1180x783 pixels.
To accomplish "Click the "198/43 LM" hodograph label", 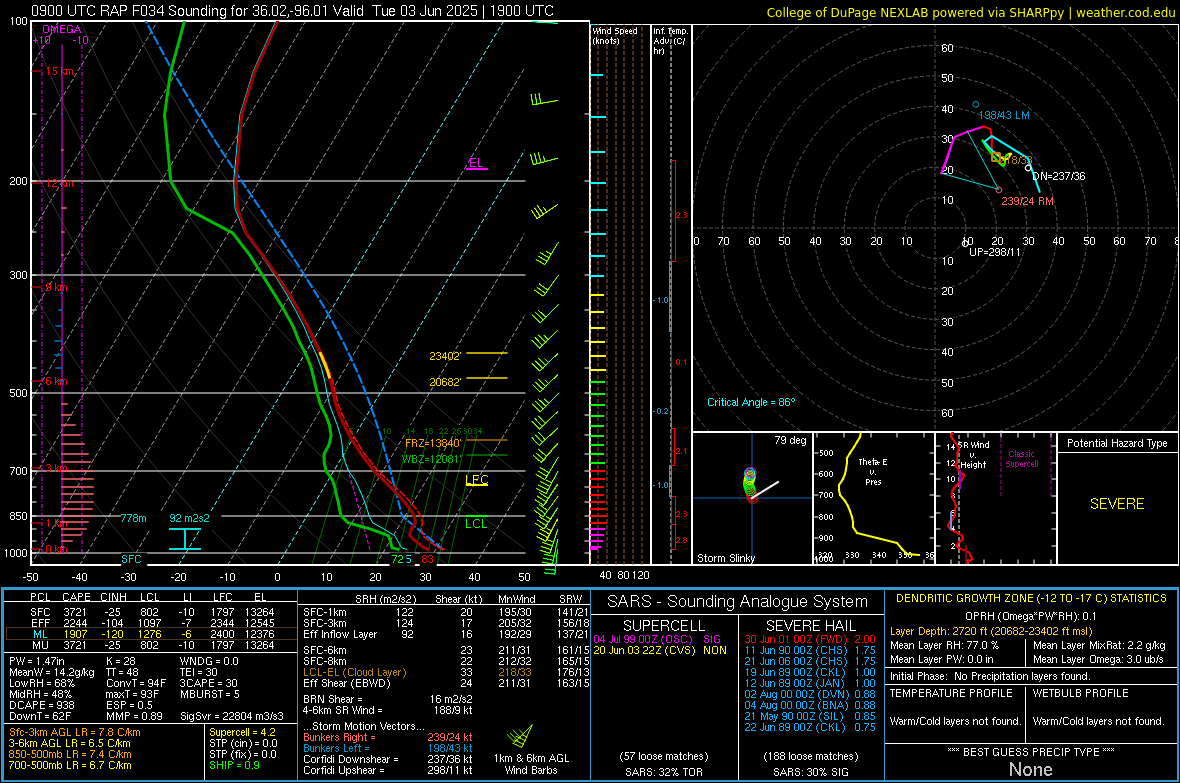I will pos(1004,115).
